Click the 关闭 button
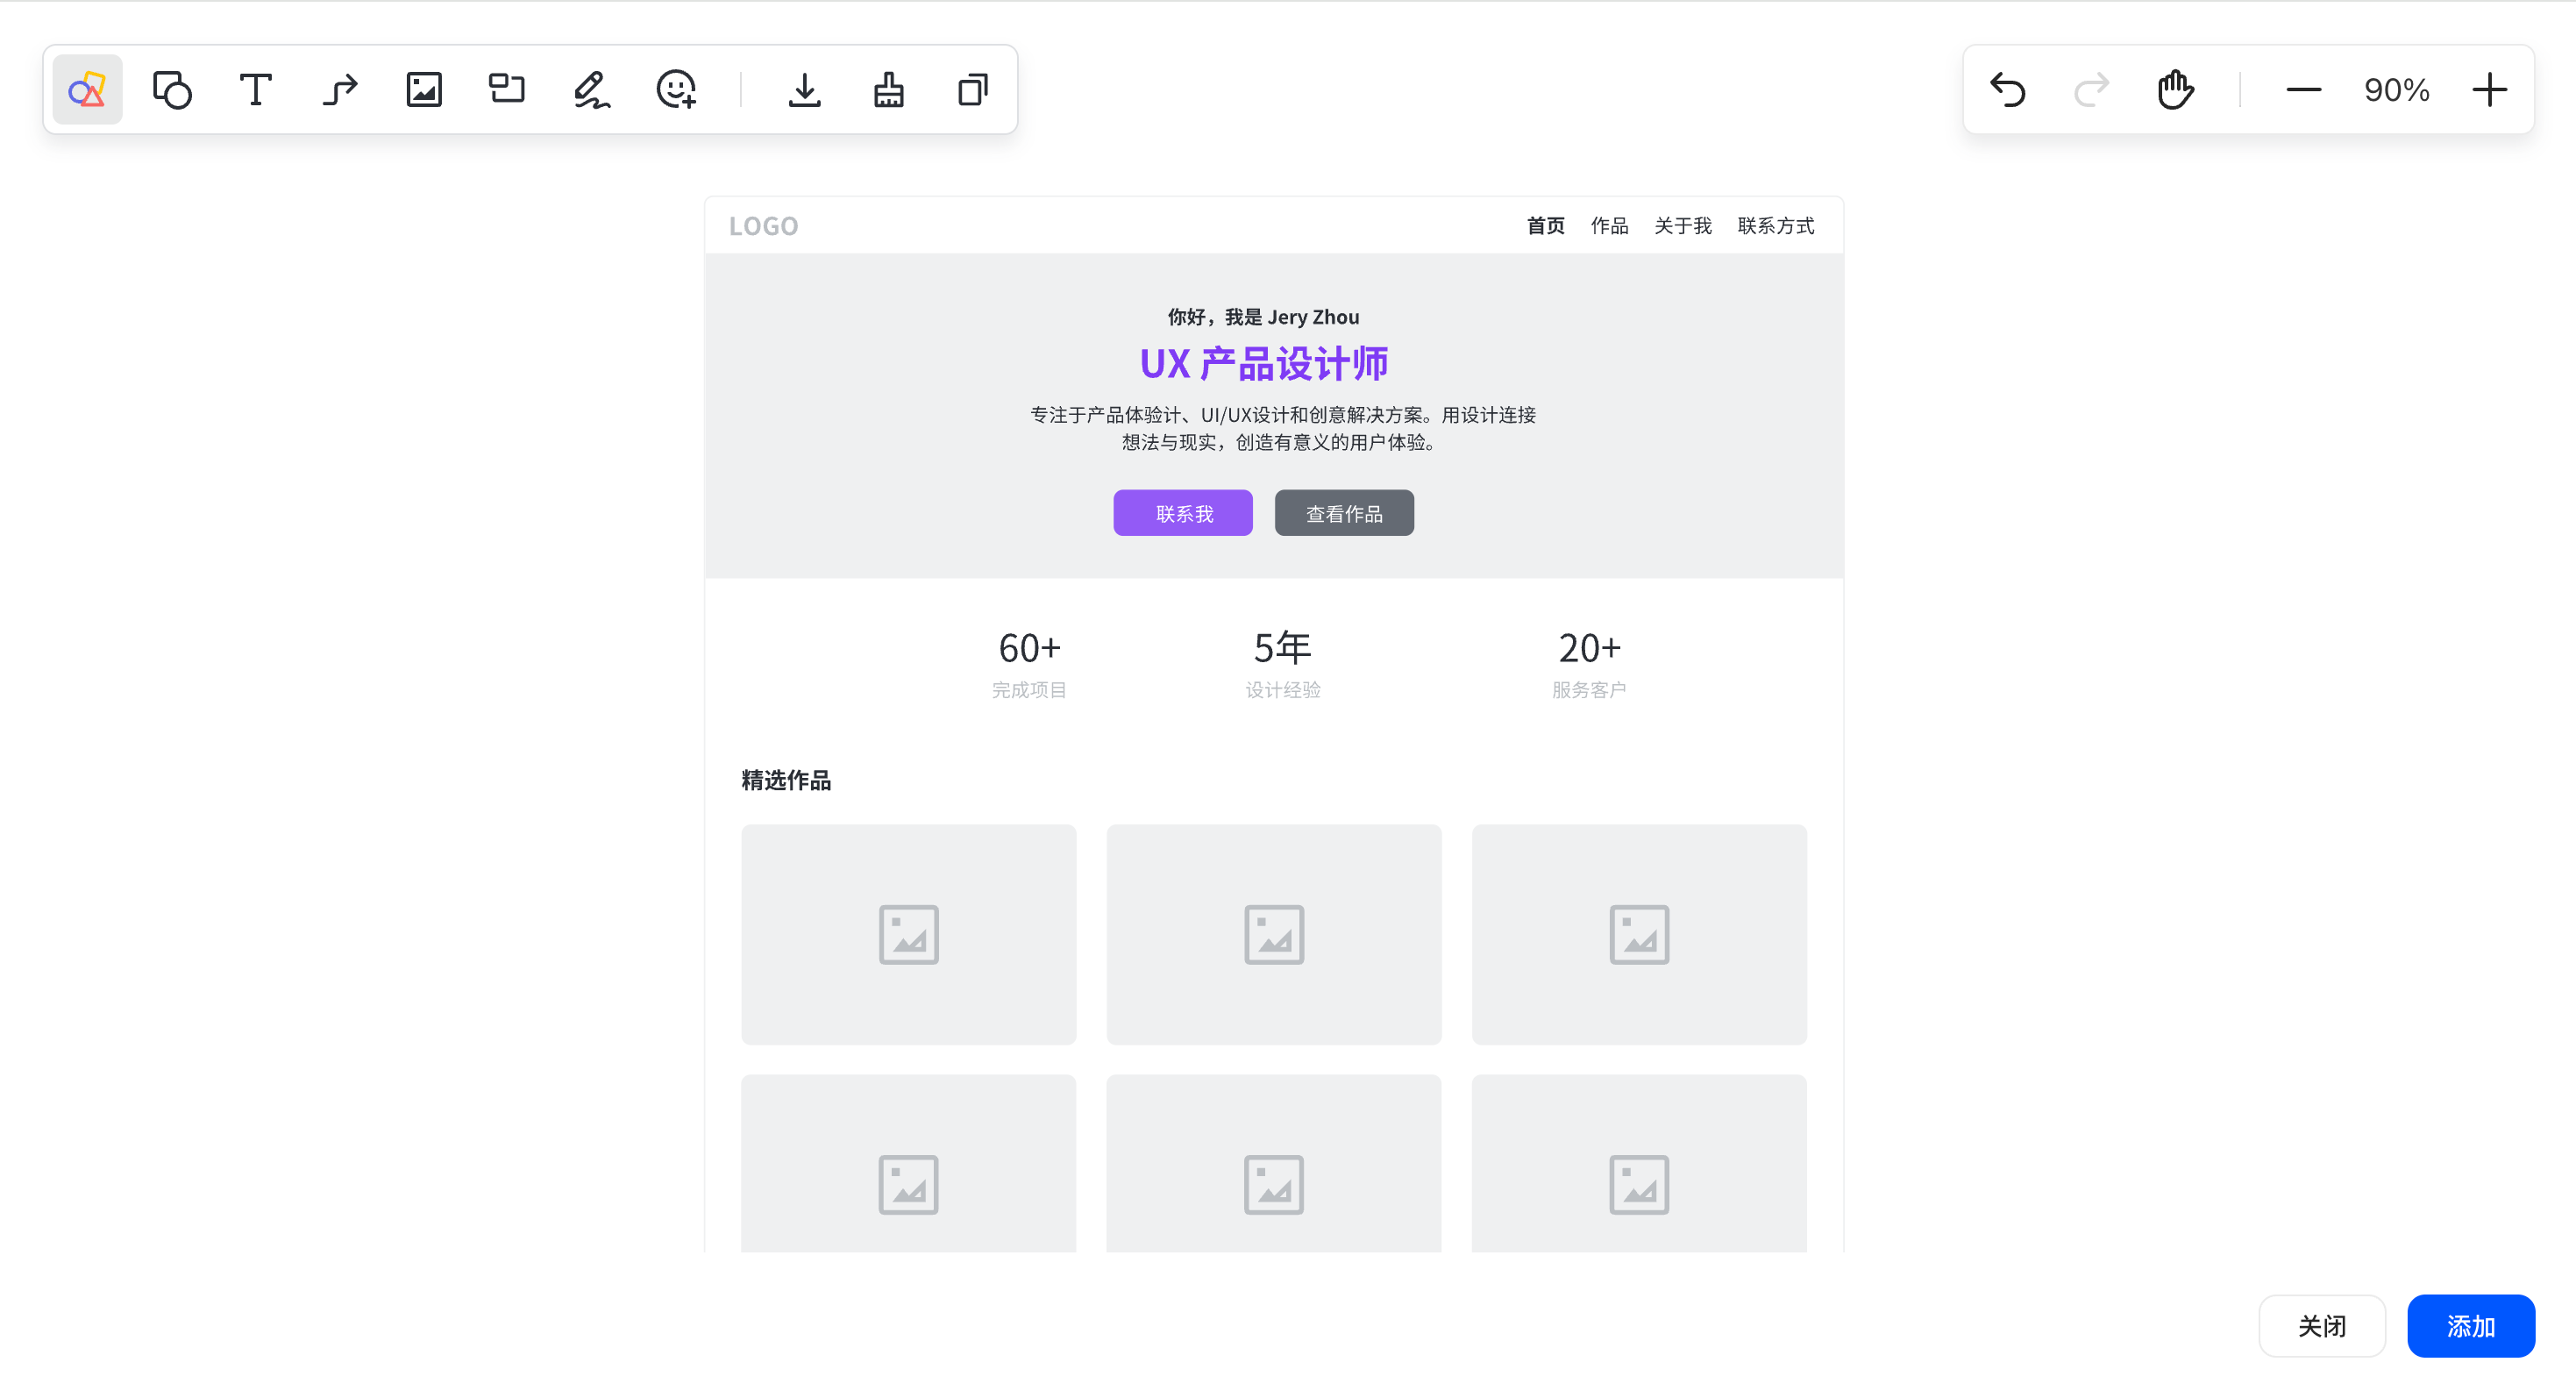Image resolution: width=2576 pixels, height=1398 pixels. coord(2321,1326)
